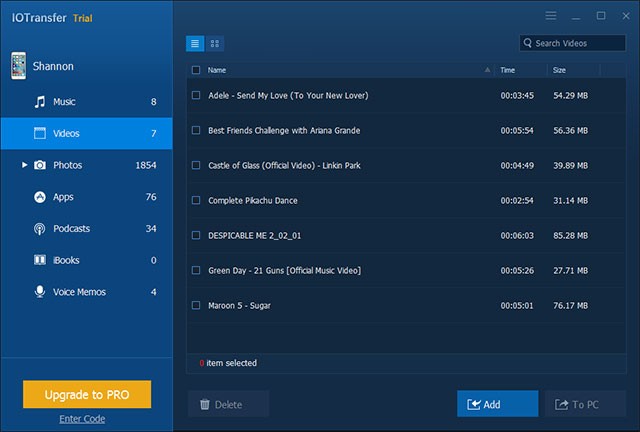Click the Upgrade to PRO button
The image size is (640, 432).
pyautogui.click(x=87, y=395)
